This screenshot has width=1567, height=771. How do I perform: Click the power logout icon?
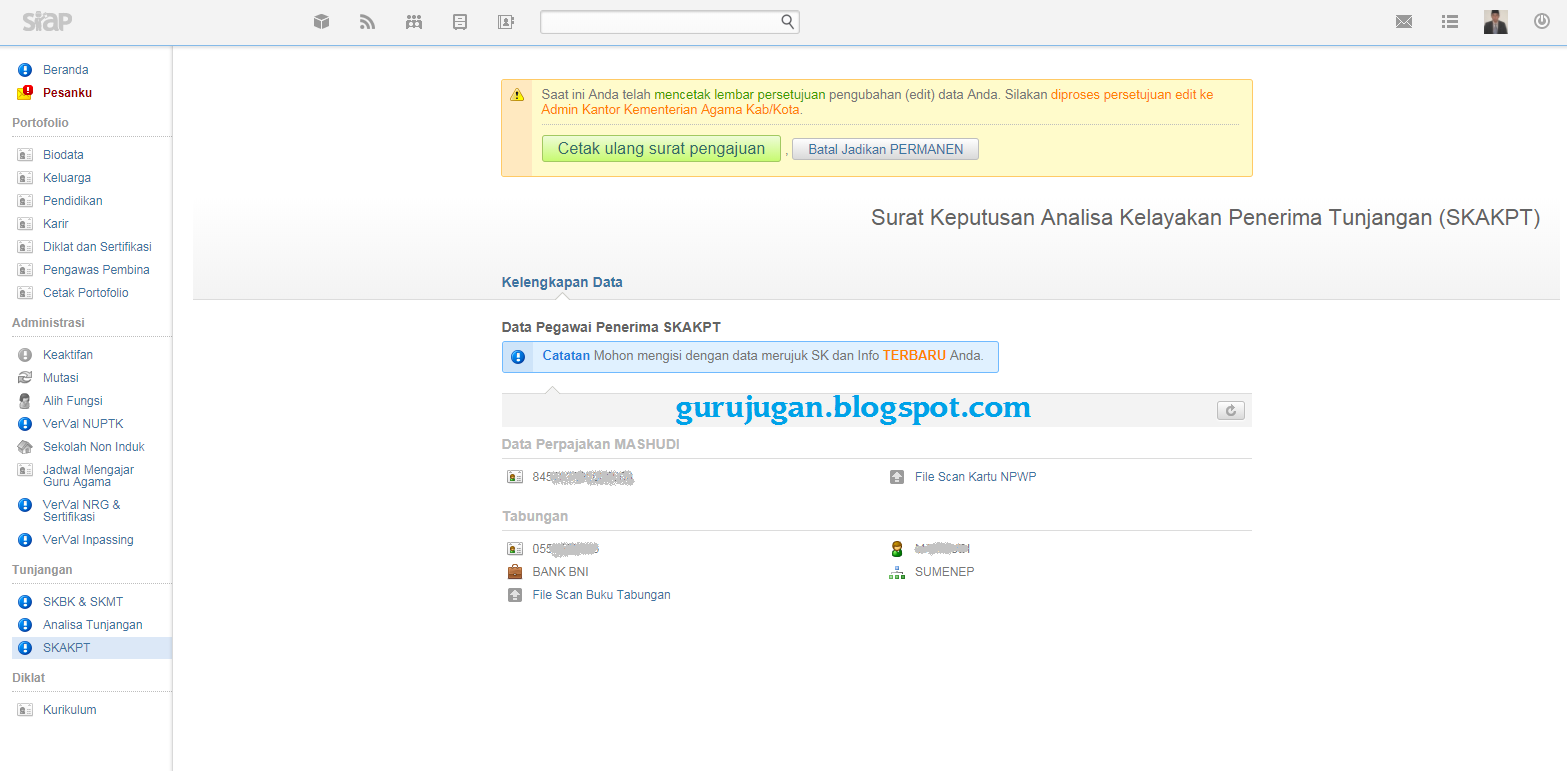pyautogui.click(x=1542, y=21)
